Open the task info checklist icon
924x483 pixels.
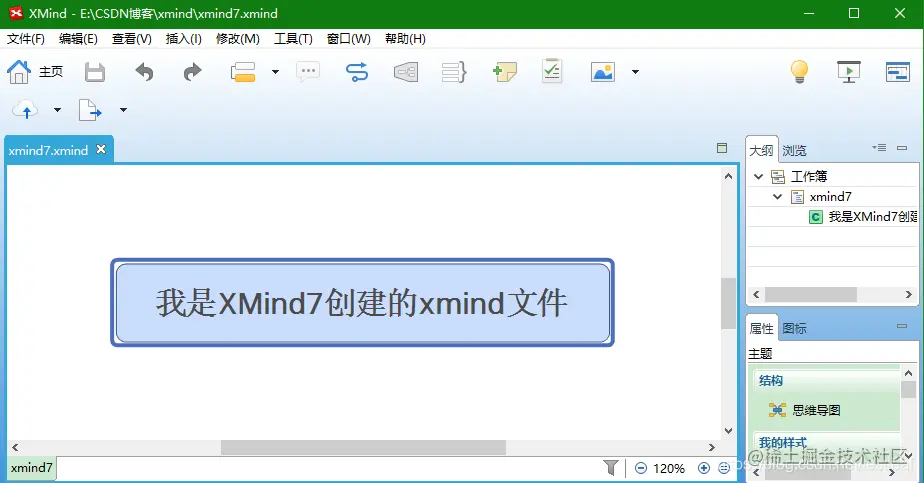click(x=552, y=71)
